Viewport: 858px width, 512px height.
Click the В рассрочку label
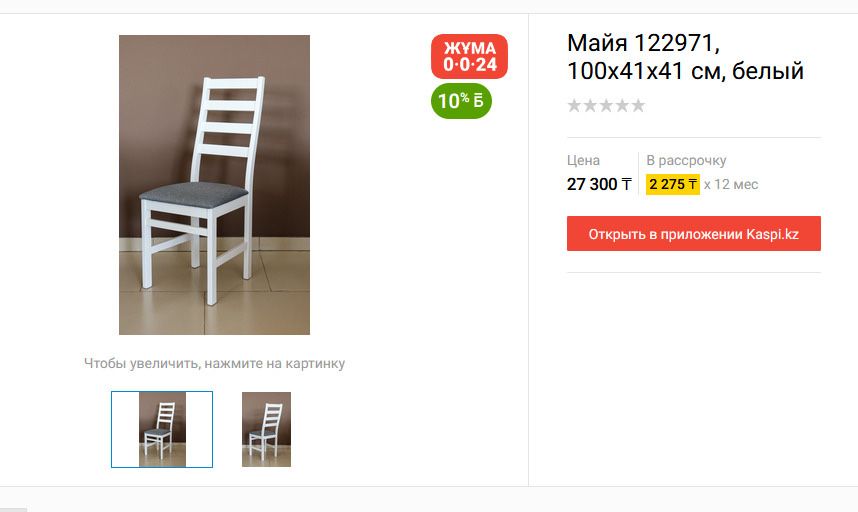[x=686, y=160]
